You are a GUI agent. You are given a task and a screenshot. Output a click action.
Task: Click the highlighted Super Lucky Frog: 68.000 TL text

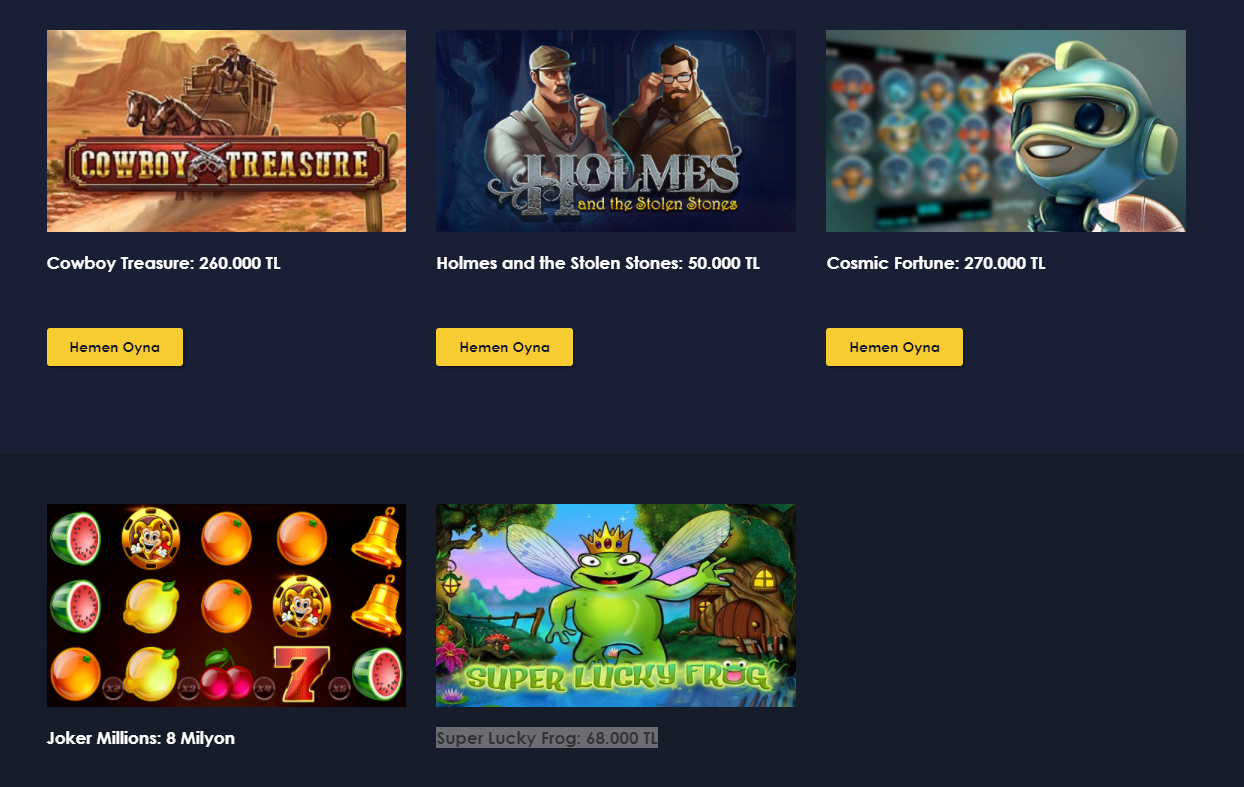(x=547, y=738)
